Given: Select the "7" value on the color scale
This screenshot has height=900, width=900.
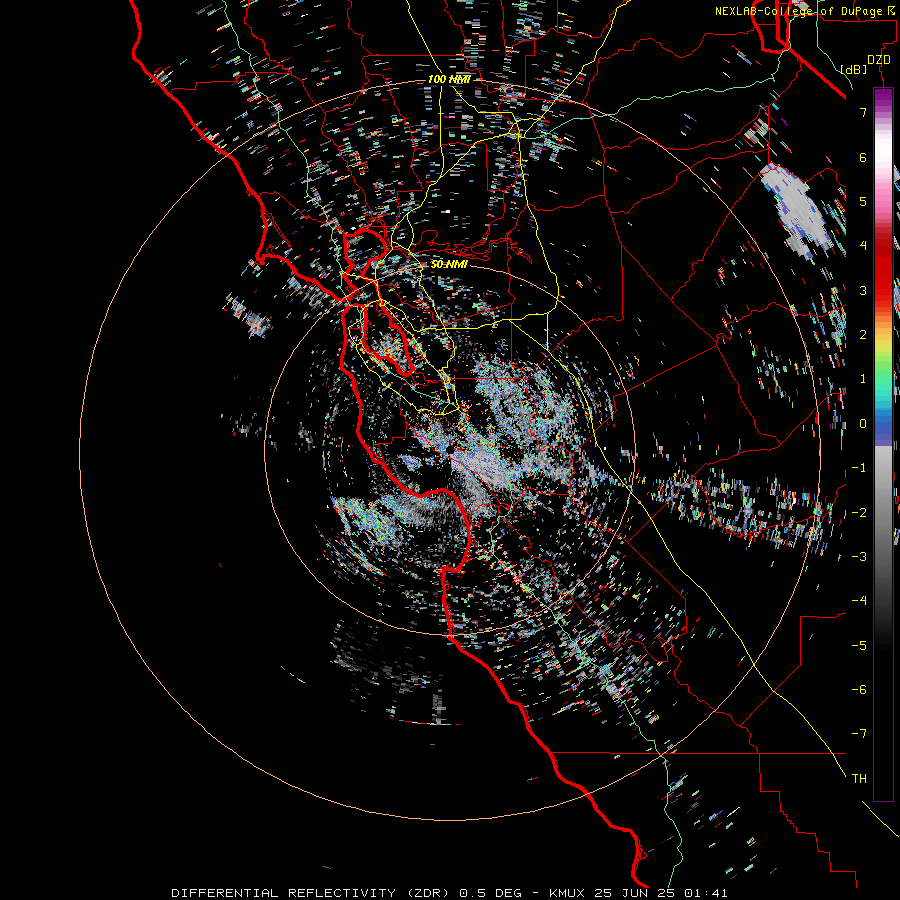Looking at the screenshot, I should click(863, 112).
